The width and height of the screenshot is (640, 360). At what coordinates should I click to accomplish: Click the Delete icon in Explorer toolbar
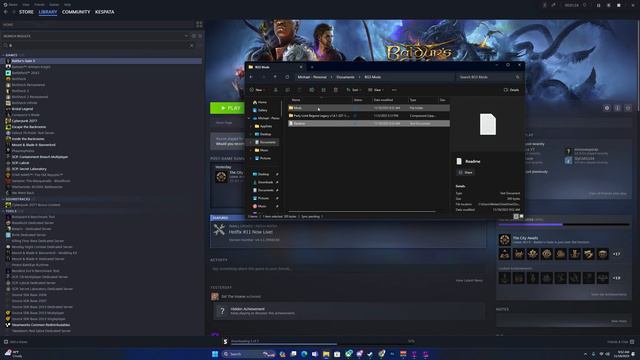pos(336,90)
